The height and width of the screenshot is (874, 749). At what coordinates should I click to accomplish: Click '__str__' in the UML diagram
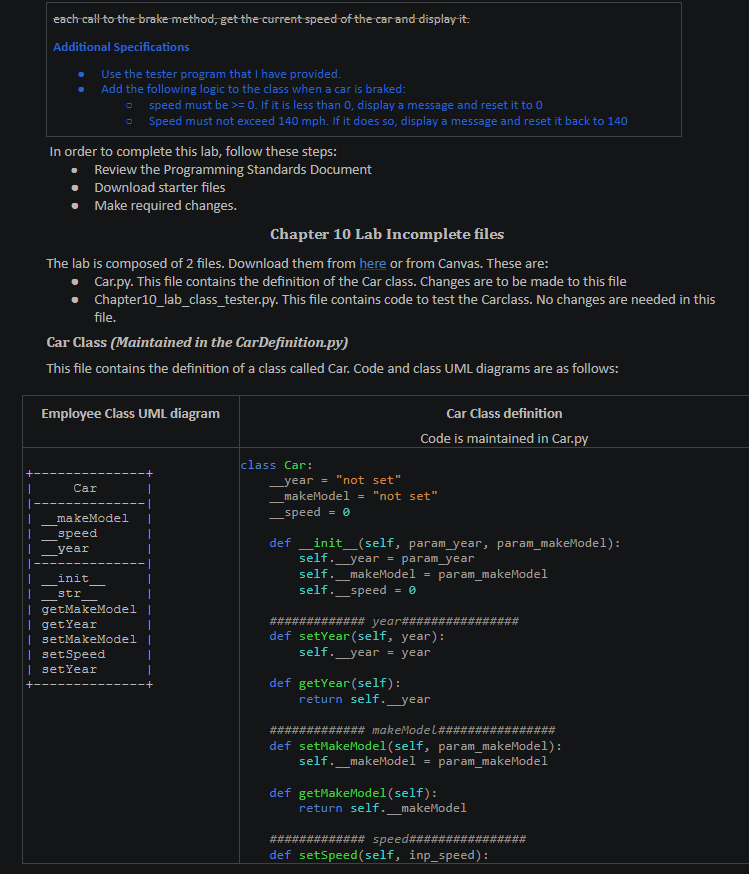click(69, 594)
